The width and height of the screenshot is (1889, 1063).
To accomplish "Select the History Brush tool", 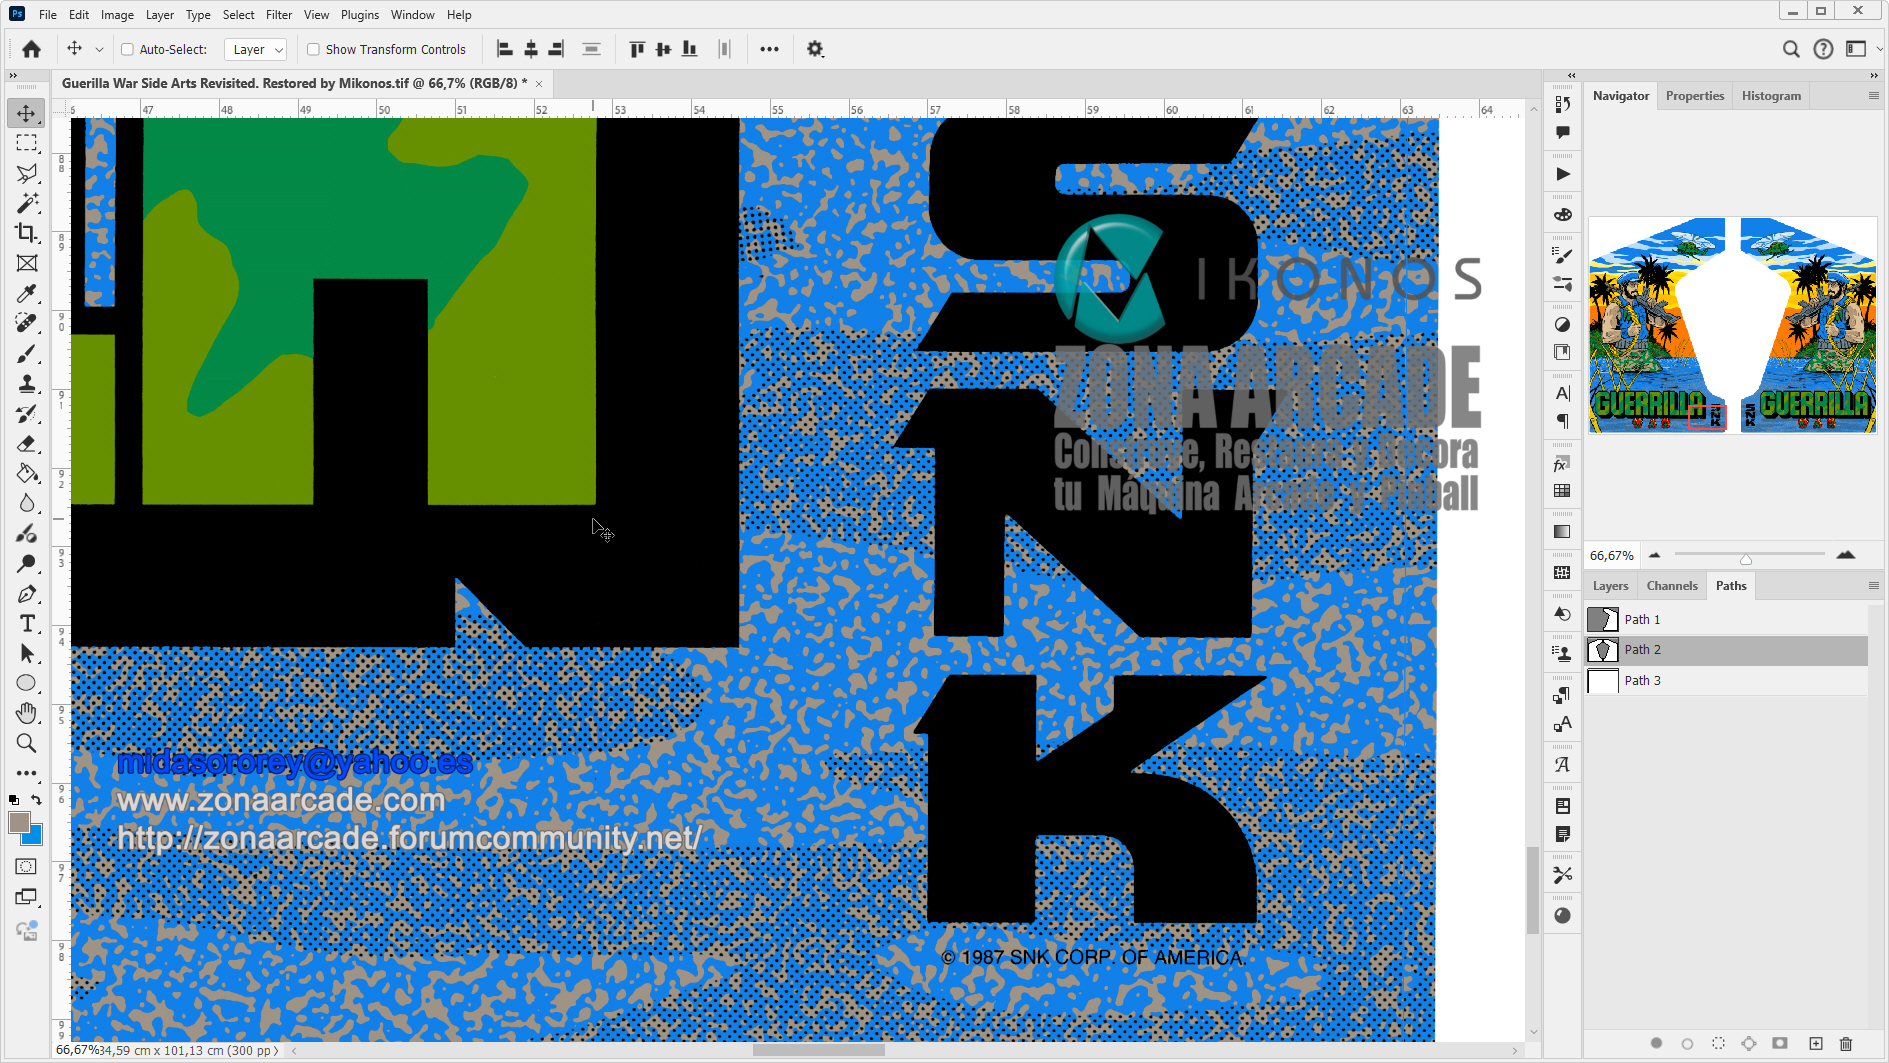I will click(27, 414).
